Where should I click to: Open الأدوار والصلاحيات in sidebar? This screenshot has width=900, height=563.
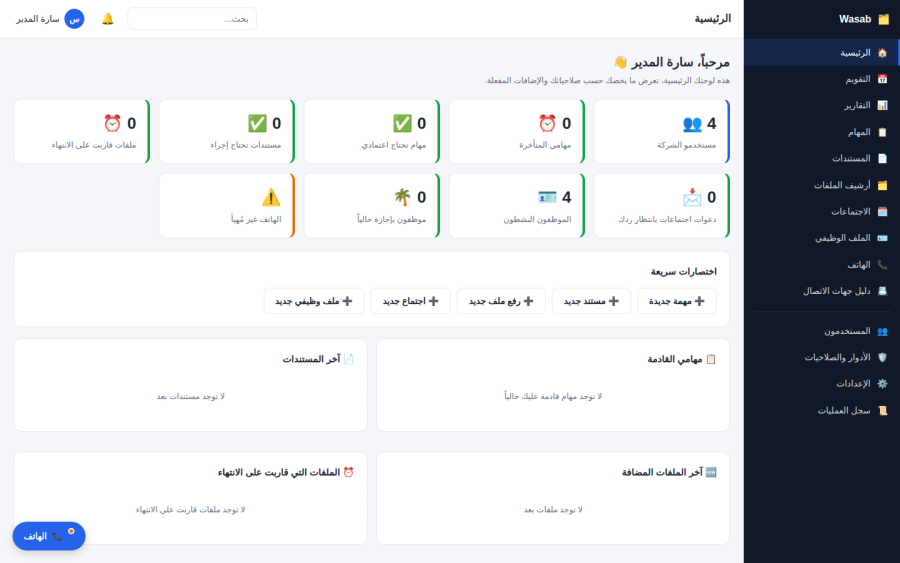(x=822, y=358)
